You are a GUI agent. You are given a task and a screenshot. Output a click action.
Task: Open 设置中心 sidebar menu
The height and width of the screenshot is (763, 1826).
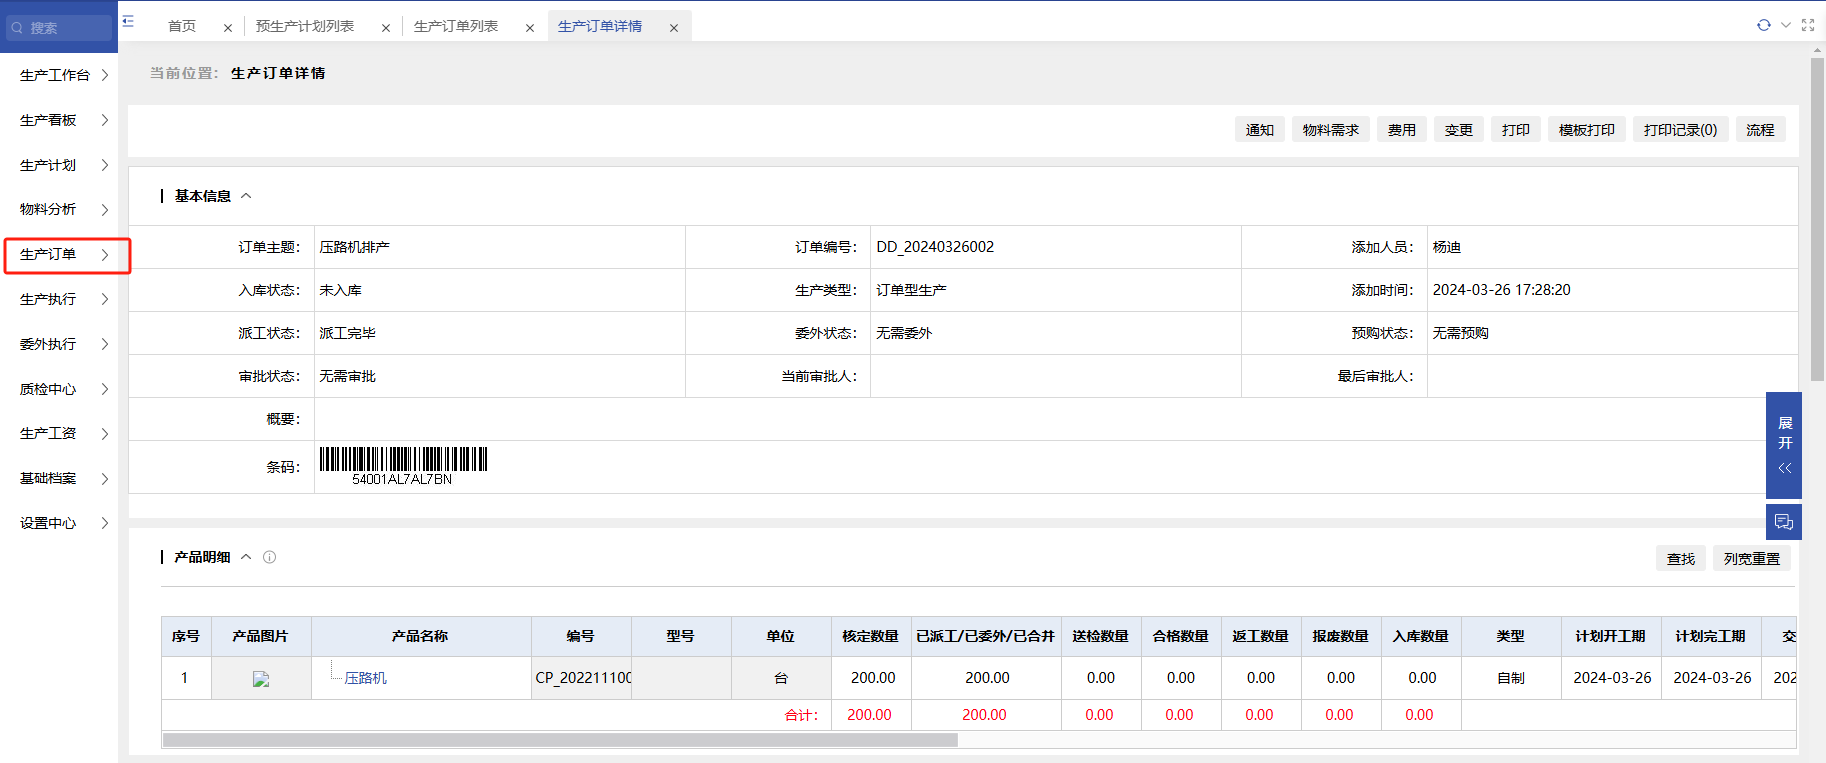(59, 523)
